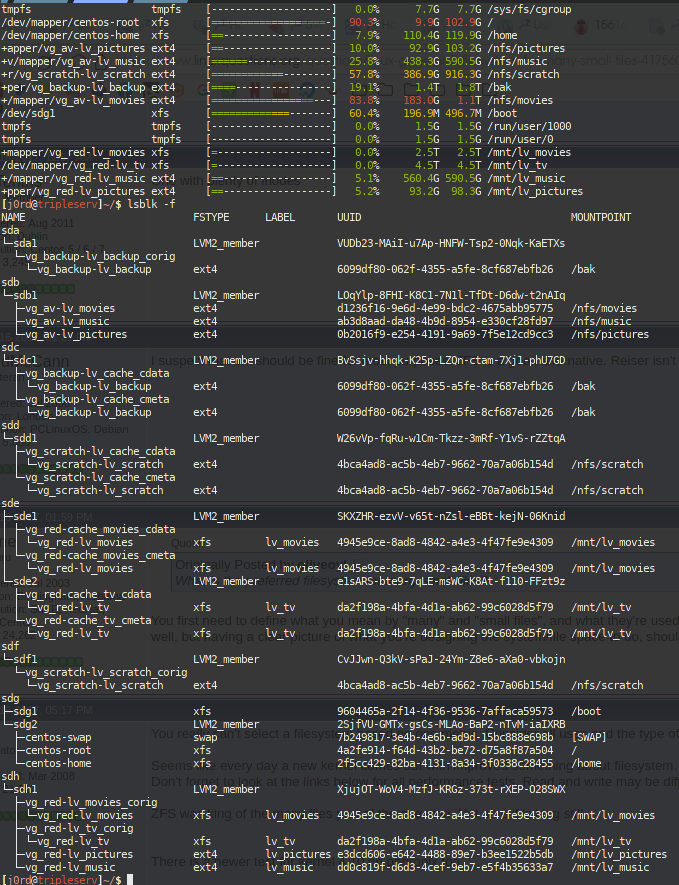The height and width of the screenshot is (885, 679).
Task: Click the usage bar of the /nfs/movies row
Action: (x=271, y=100)
